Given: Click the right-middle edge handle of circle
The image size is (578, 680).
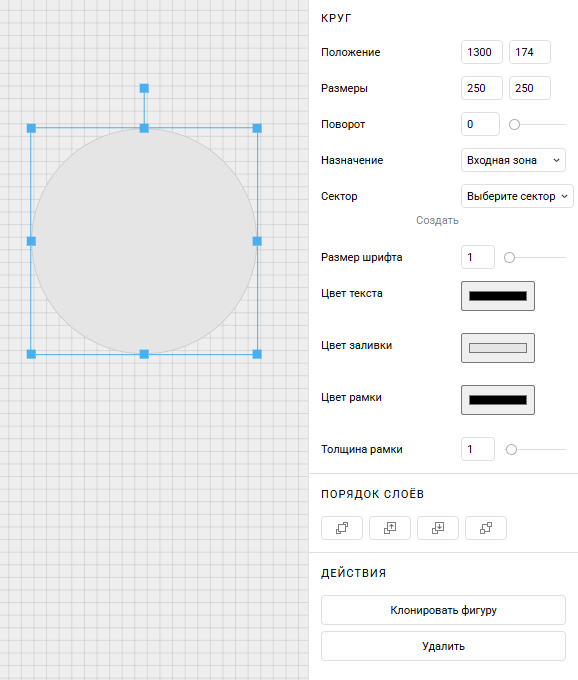Looking at the screenshot, I should pos(257,241).
